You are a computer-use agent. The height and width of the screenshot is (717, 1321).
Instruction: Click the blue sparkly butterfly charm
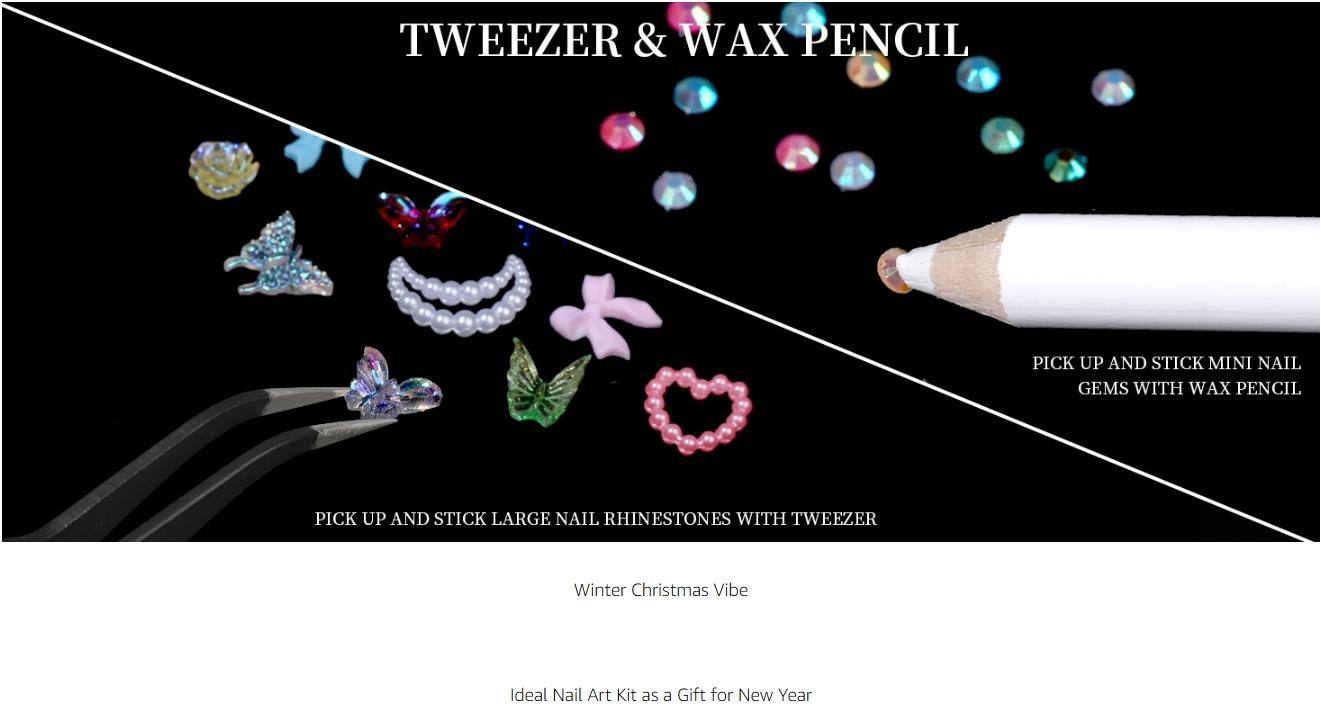(x=277, y=255)
